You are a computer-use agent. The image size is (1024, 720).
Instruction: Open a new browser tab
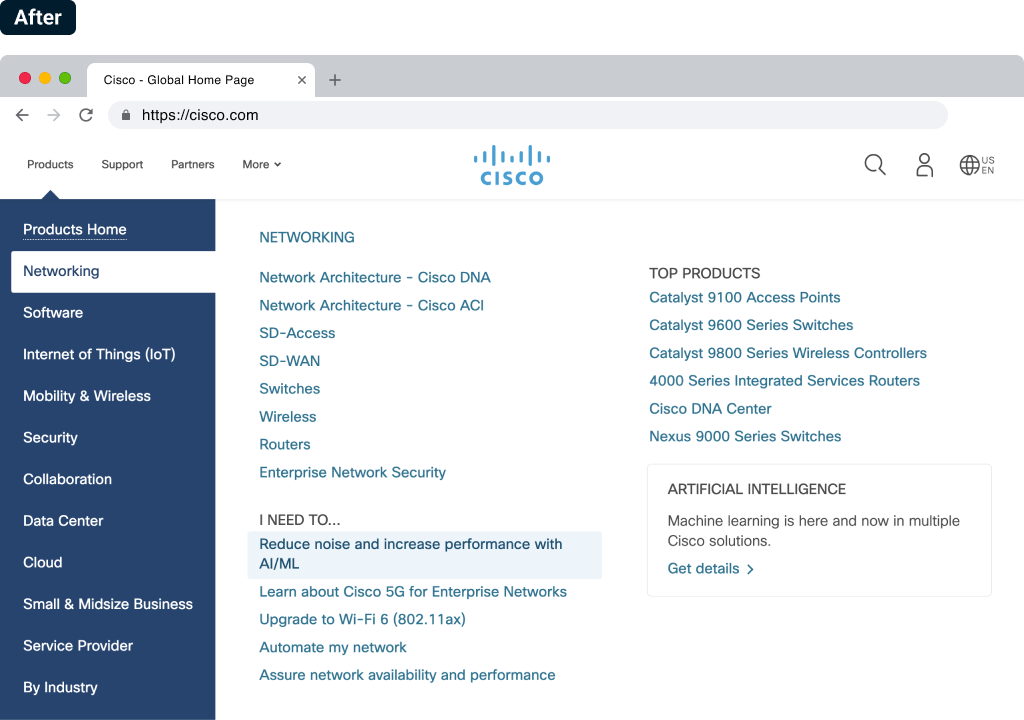pyautogui.click(x=335, y=80)
